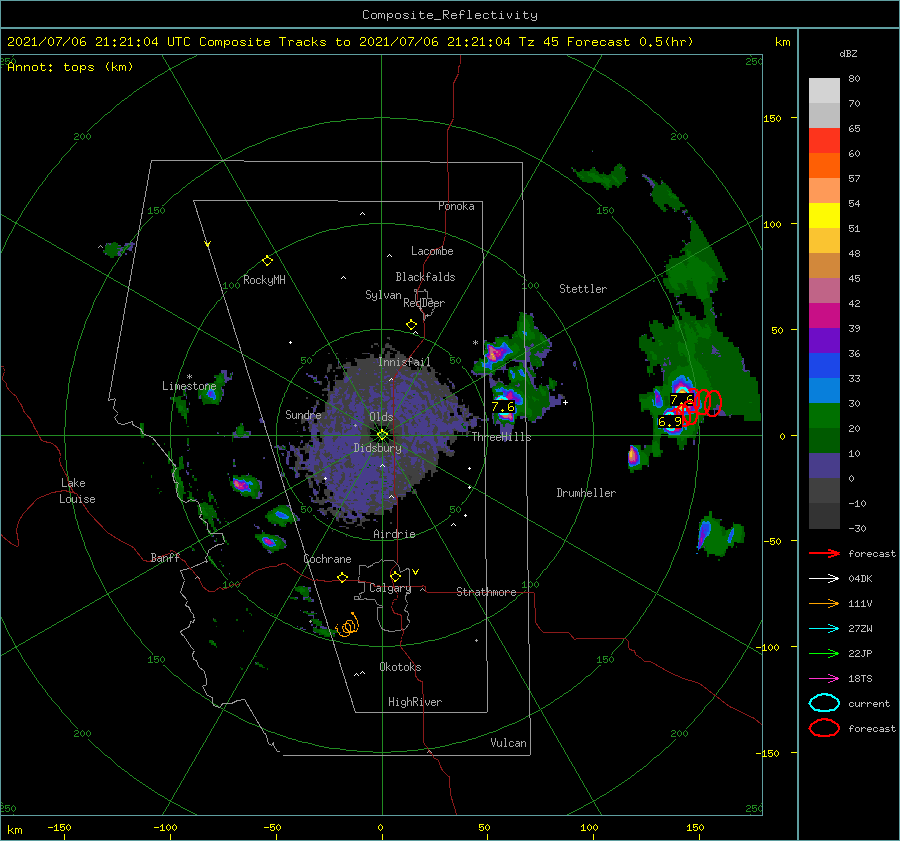
Task: Click the HighRiver label
Action: click(414, 702)
